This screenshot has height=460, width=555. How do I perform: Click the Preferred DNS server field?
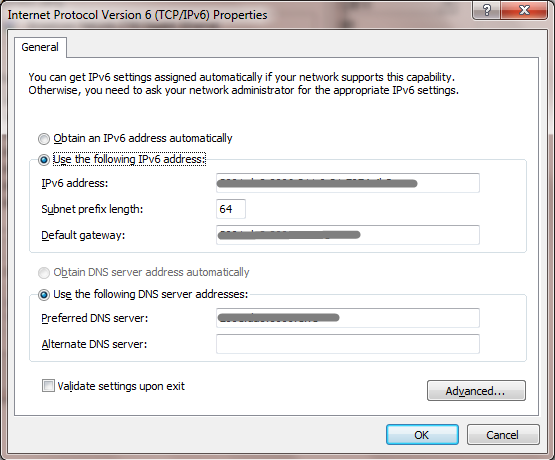[348, 318]
